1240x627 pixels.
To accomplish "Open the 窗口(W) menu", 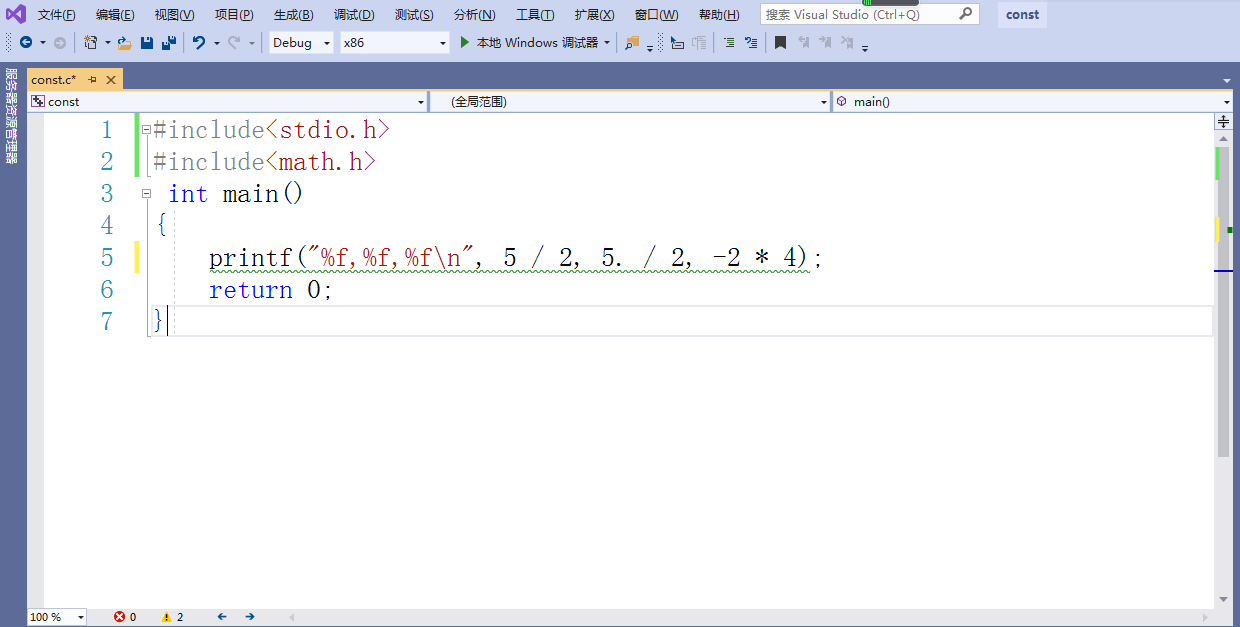I will tap(656, 15).
